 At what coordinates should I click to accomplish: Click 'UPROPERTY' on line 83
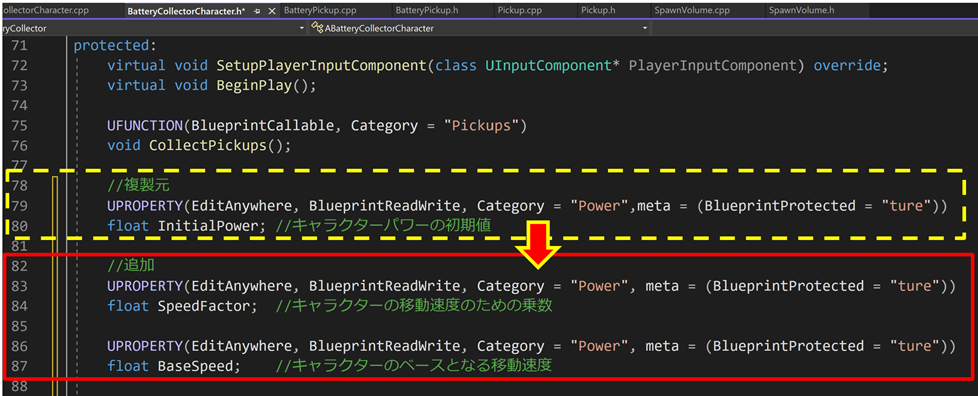coord(145,286)
